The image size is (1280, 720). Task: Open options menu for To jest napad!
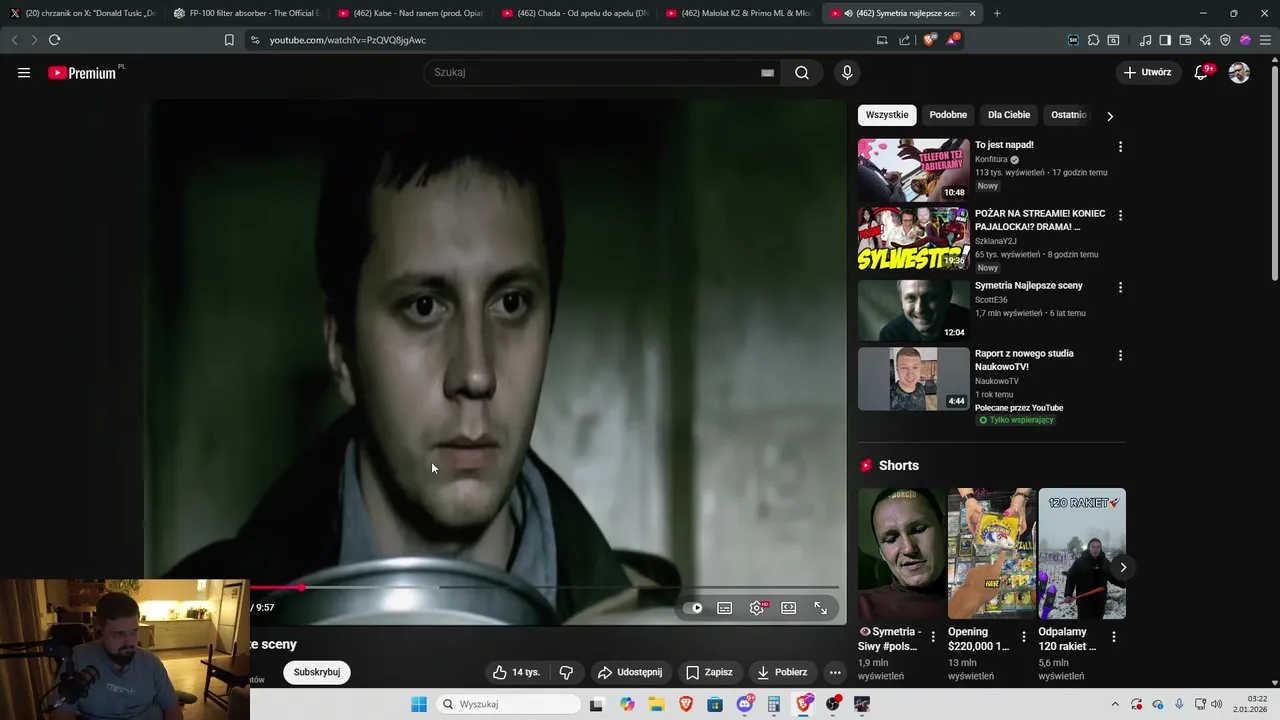coord(1120,147)
